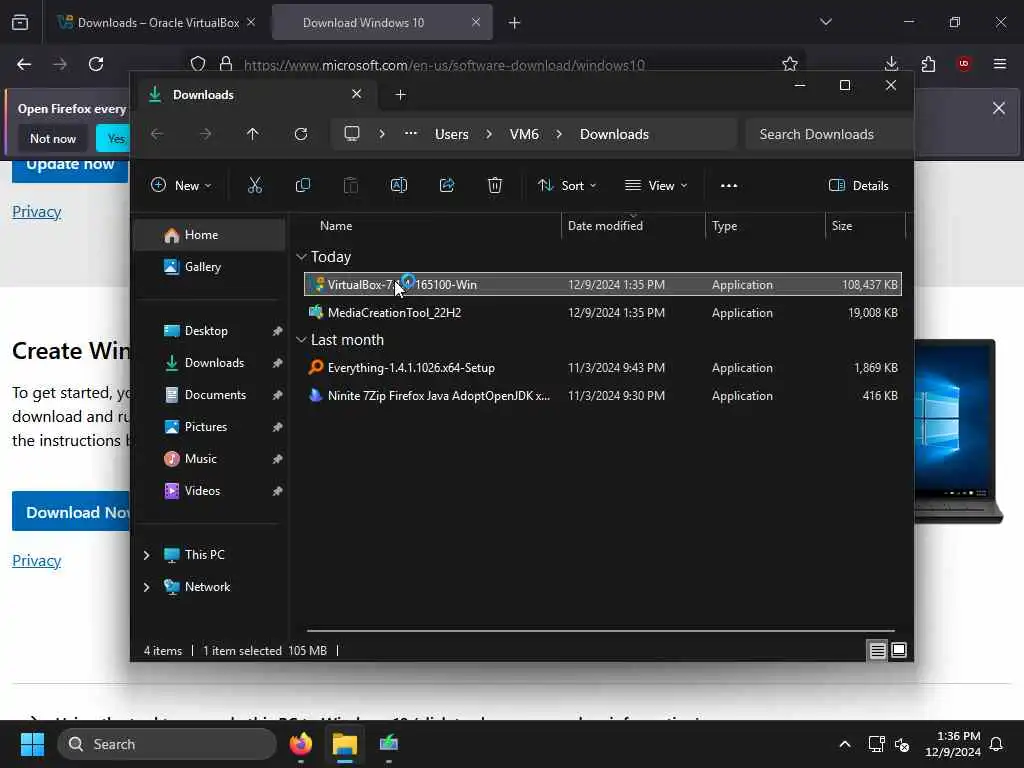Bookmark this page with star icon
Viewport: 1024px width, 768px height.
(790, 64)
